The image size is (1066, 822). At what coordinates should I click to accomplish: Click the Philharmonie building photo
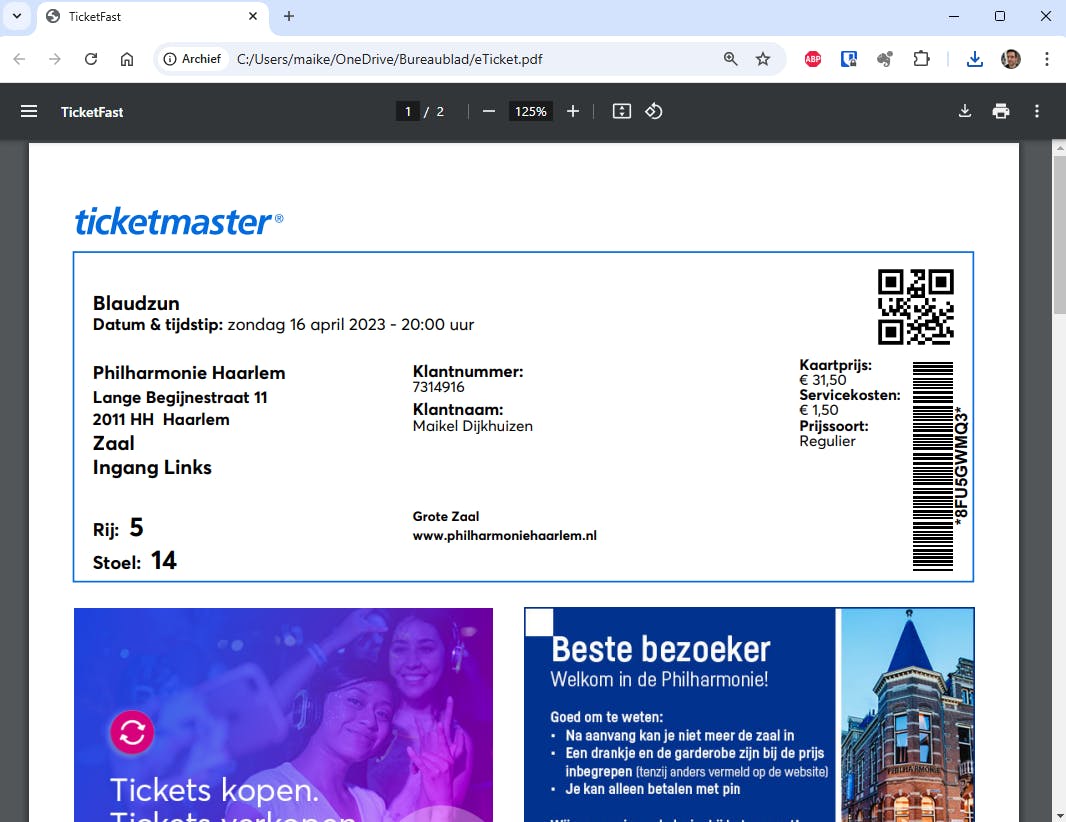907,715
